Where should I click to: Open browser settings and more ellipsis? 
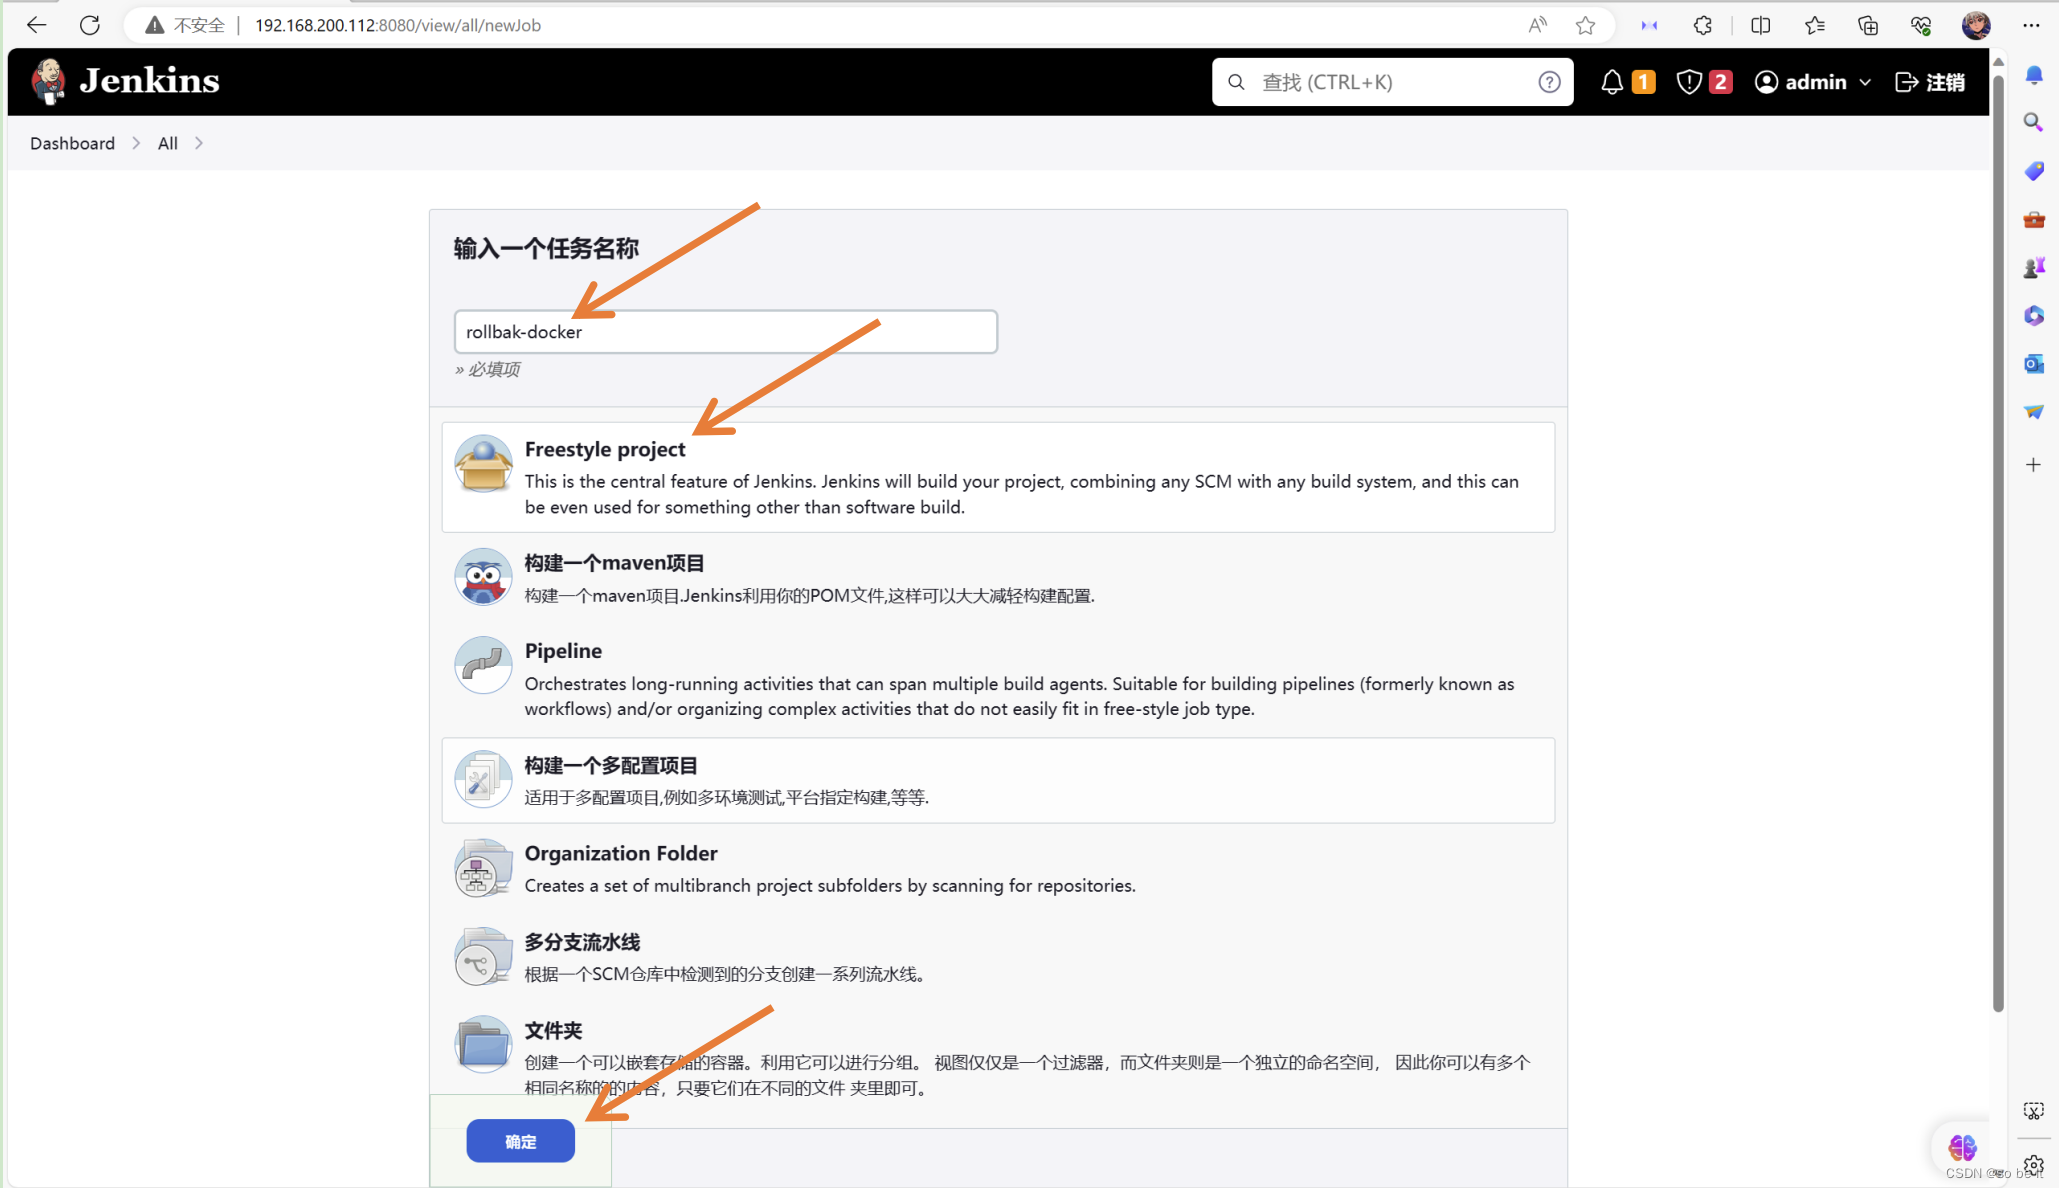[2031, 25]
